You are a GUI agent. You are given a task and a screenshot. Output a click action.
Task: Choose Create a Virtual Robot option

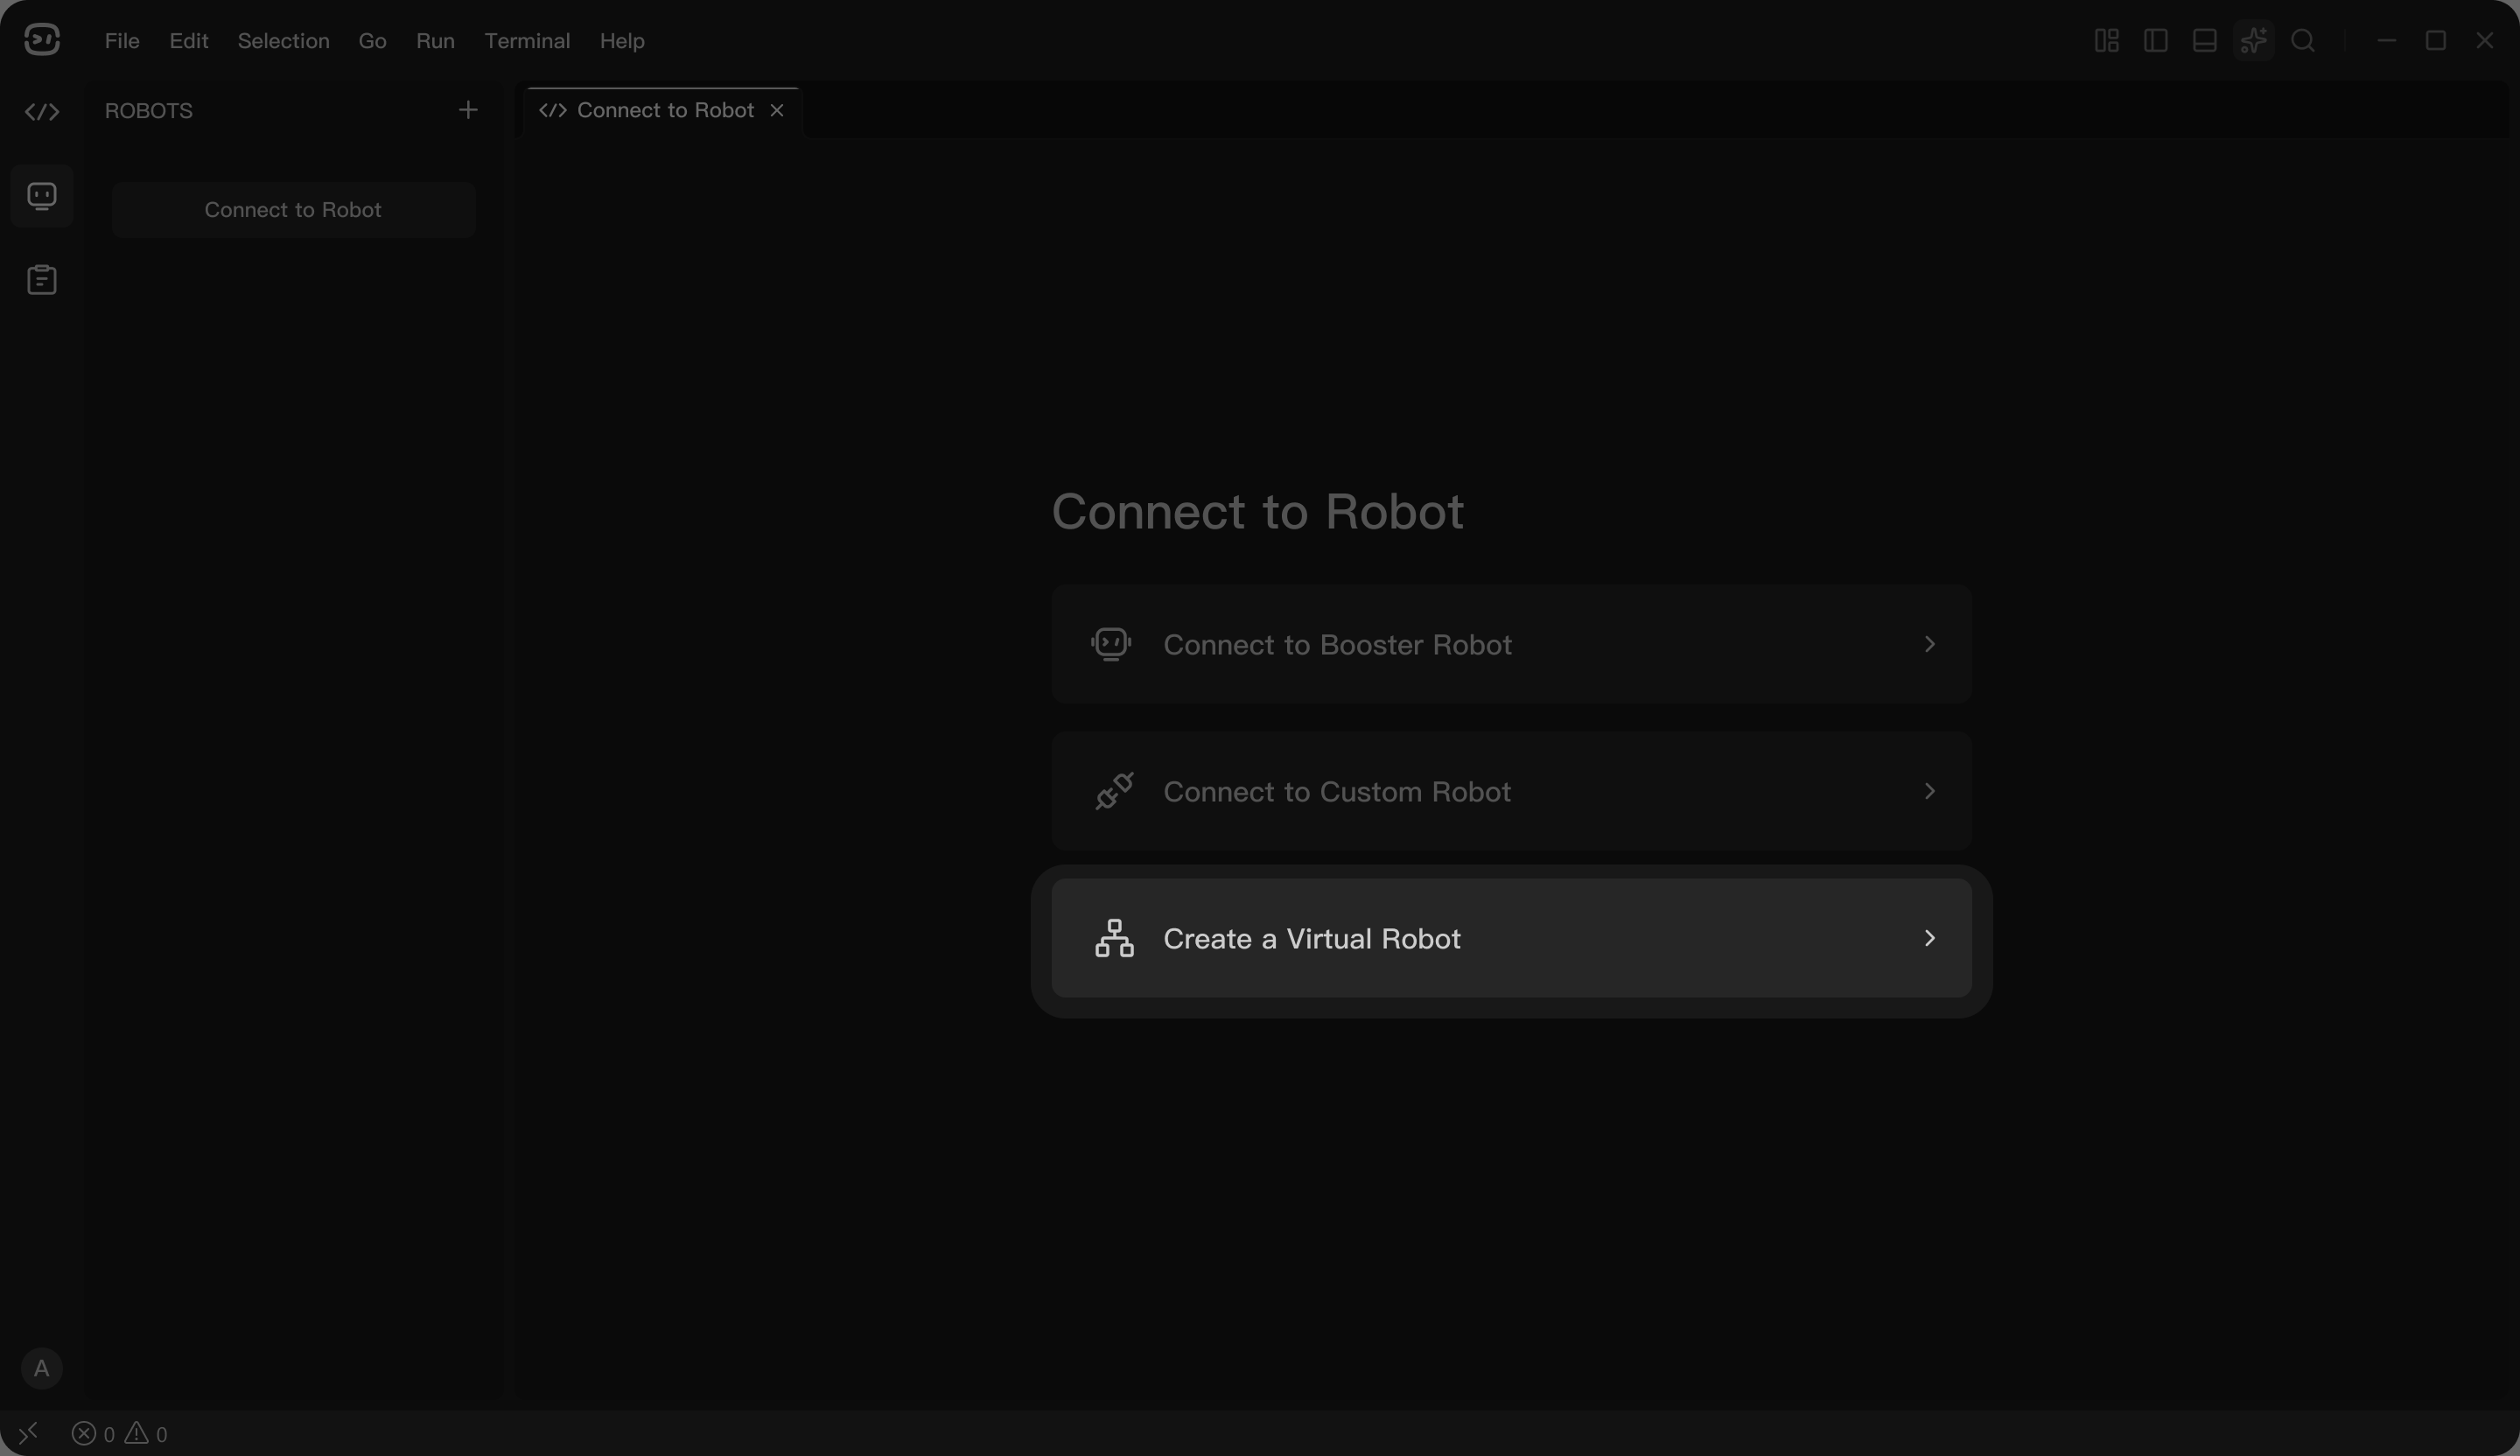pyautogui.click(x=1511, y=938)
